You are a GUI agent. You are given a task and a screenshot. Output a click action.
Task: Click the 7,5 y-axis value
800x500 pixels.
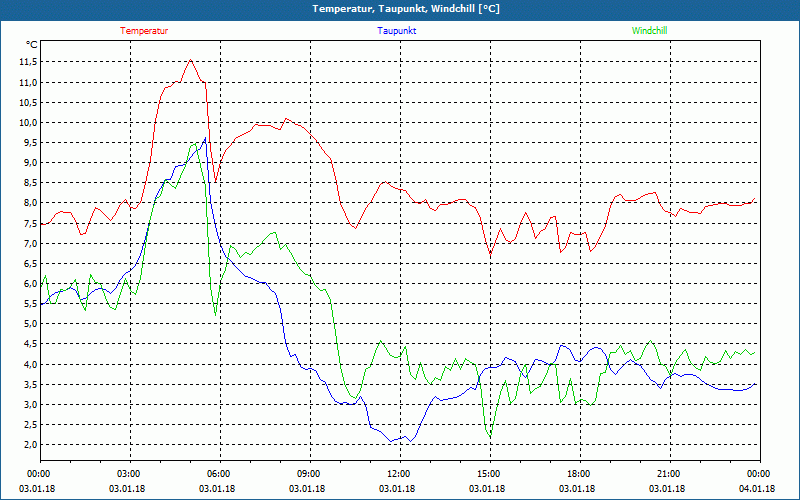pos(30,223)
